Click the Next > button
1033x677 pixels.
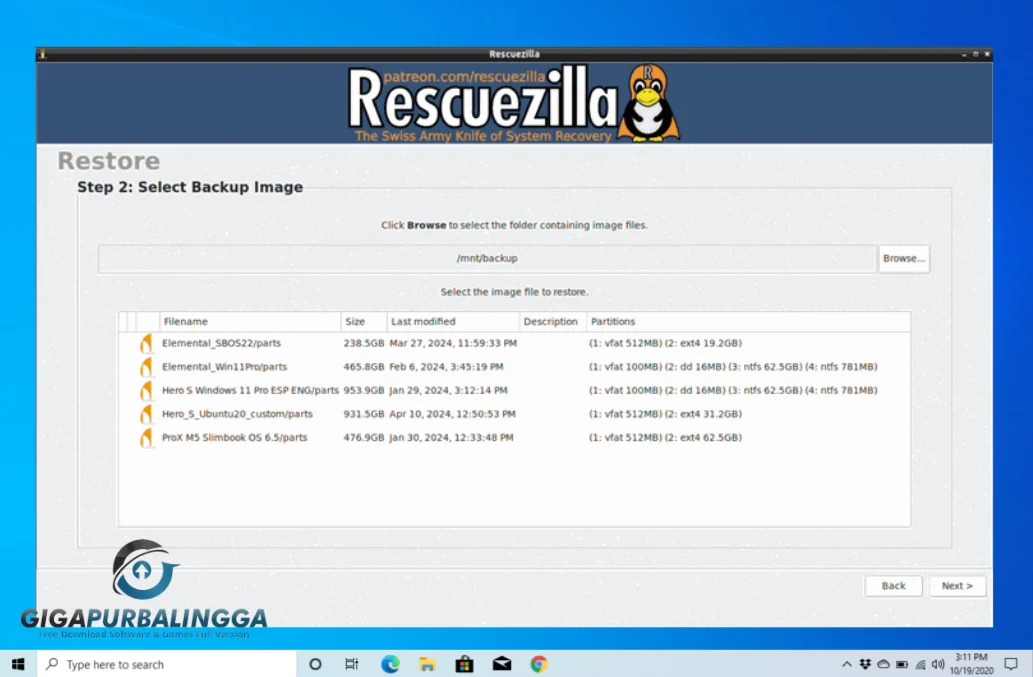click(957, 585)
